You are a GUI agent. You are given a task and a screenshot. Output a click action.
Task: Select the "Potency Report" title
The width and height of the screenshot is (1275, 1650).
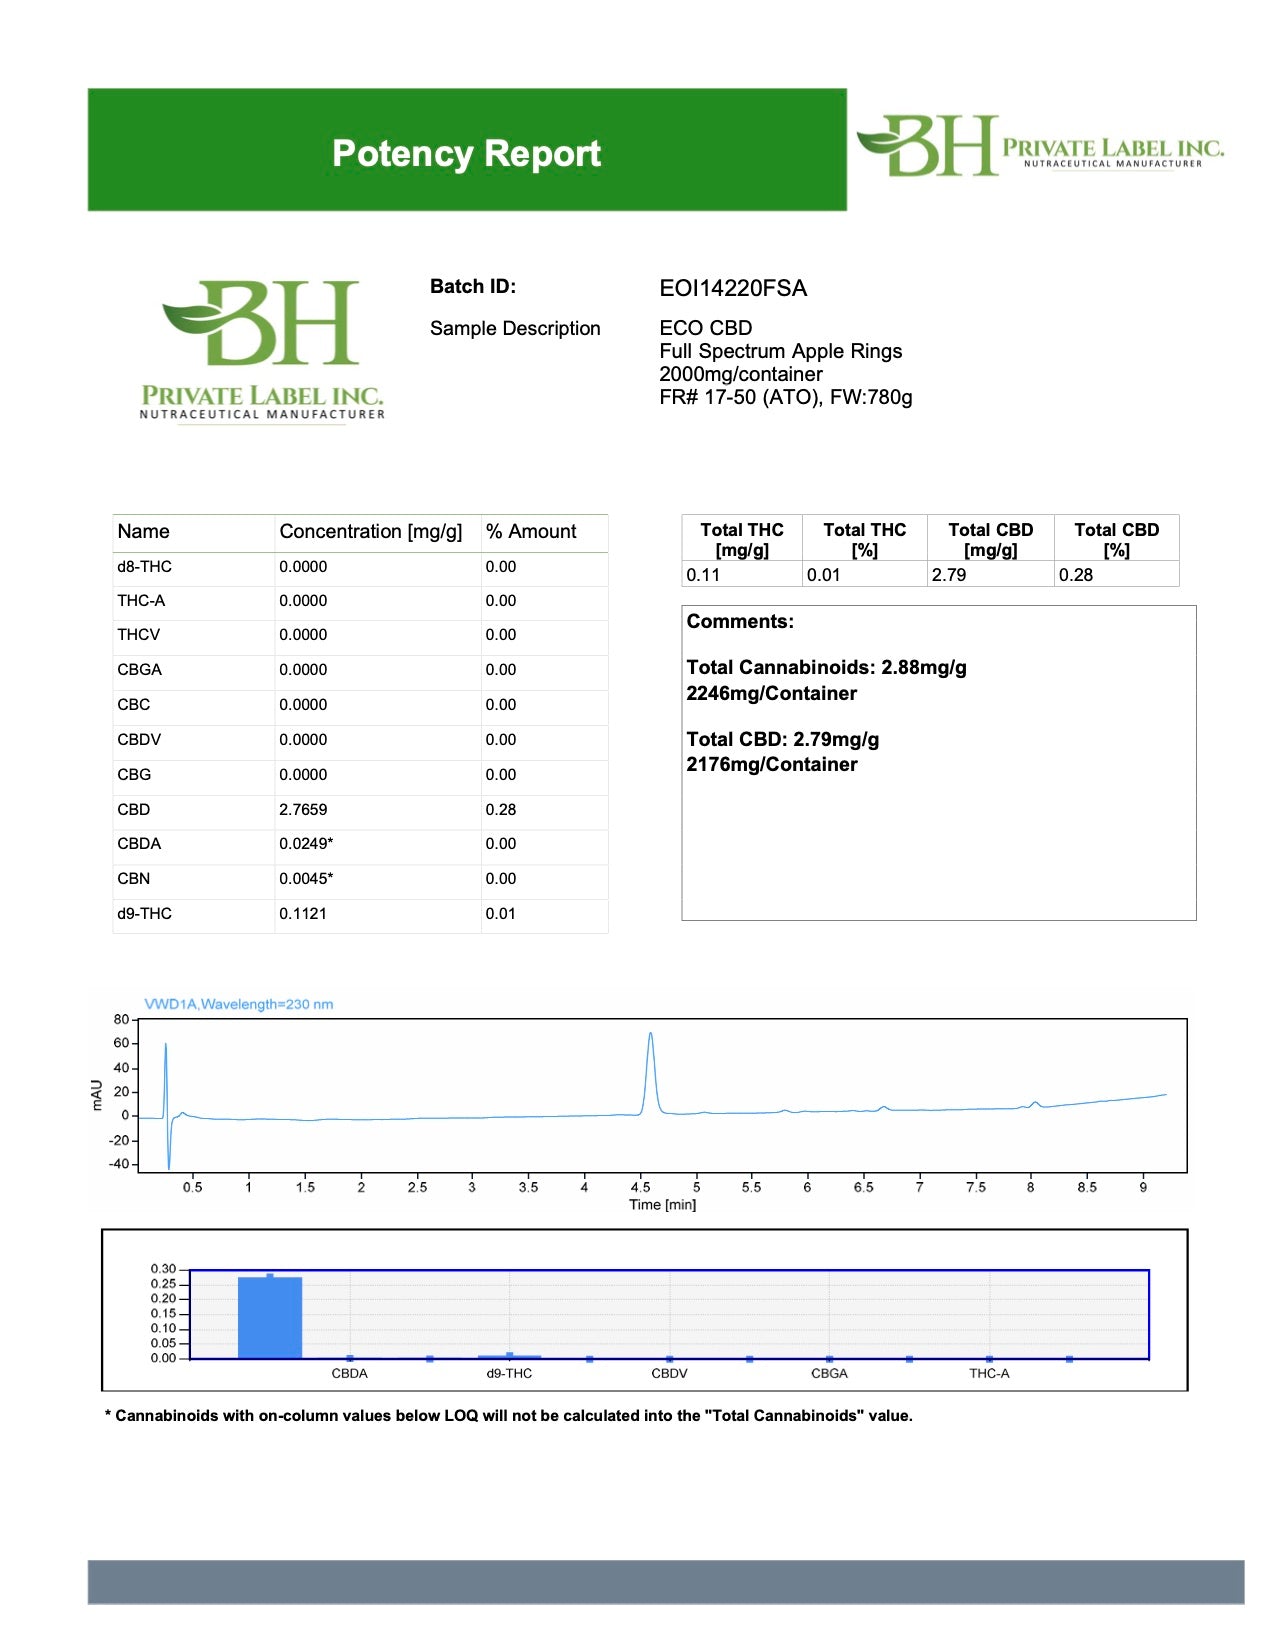click(466, 153)
